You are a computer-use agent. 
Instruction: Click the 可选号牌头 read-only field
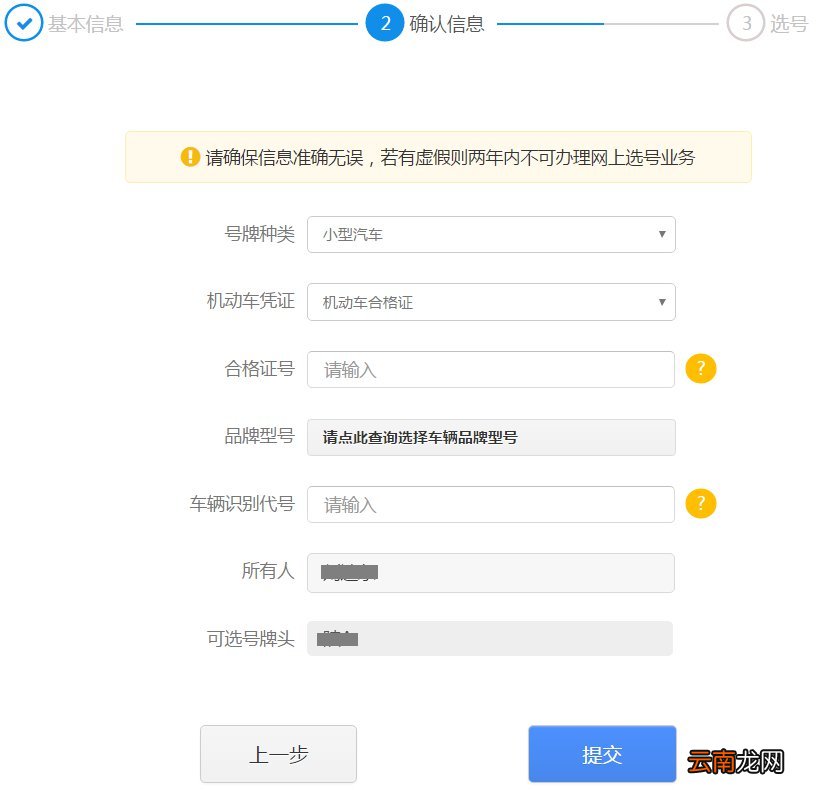490,639
